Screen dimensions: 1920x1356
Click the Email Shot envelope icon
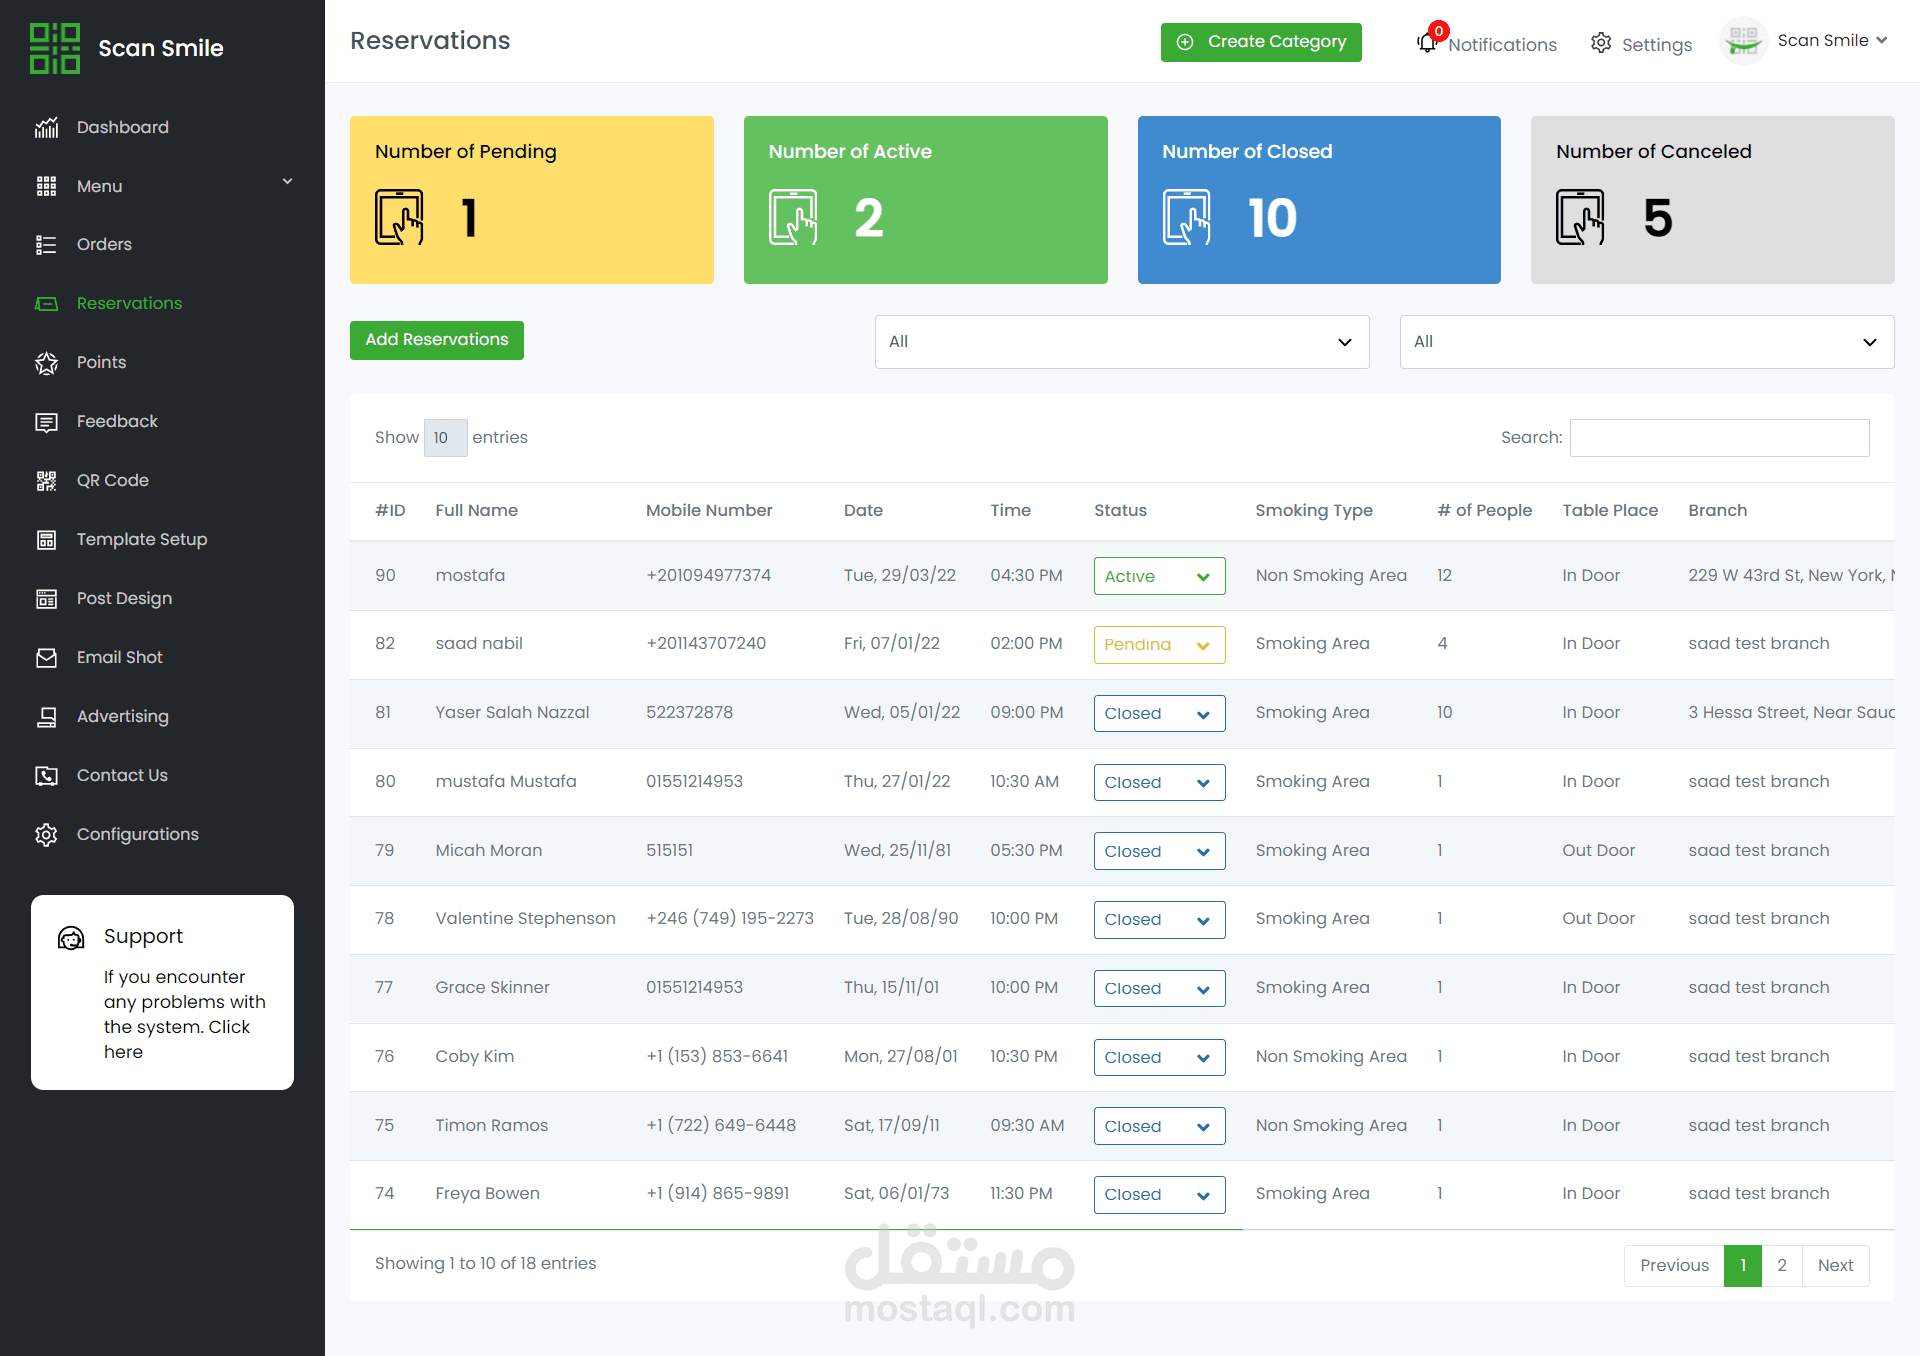46,658
